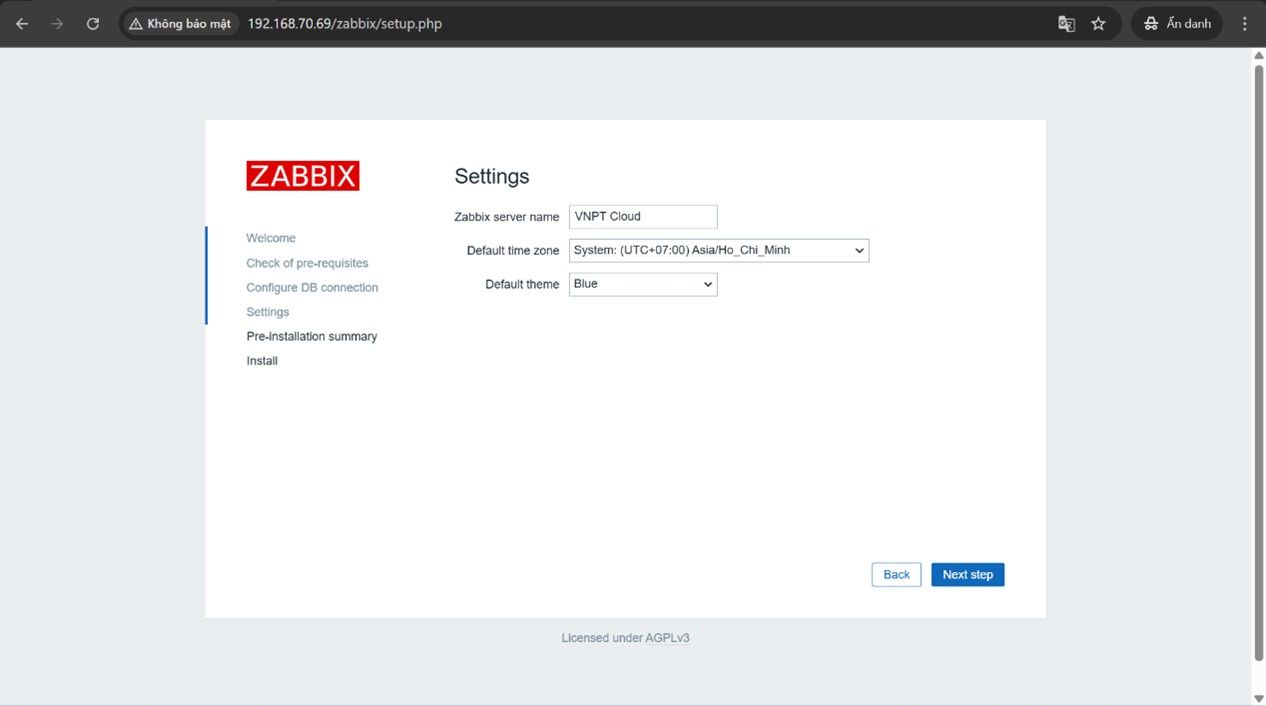Click the Next step button
This screenshot has width=1266, height=706.
coord(967,574)
